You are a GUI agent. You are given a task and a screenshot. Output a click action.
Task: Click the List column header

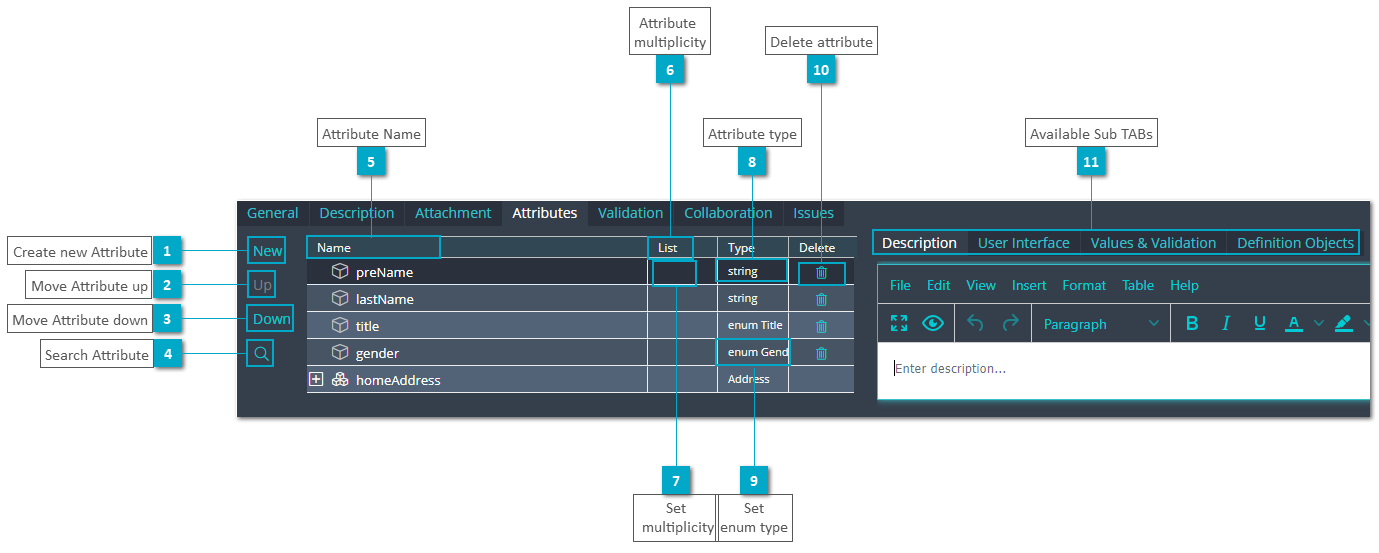(682, 247)
